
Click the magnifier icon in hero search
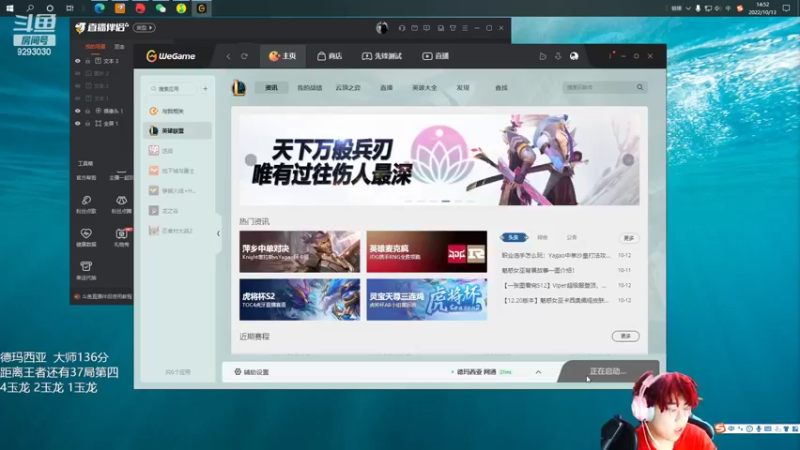coord(640,87)
